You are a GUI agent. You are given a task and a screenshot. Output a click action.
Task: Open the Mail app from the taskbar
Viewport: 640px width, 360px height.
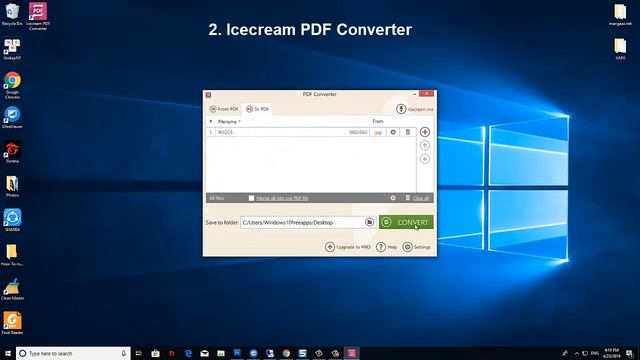click(x=204, y=353)
